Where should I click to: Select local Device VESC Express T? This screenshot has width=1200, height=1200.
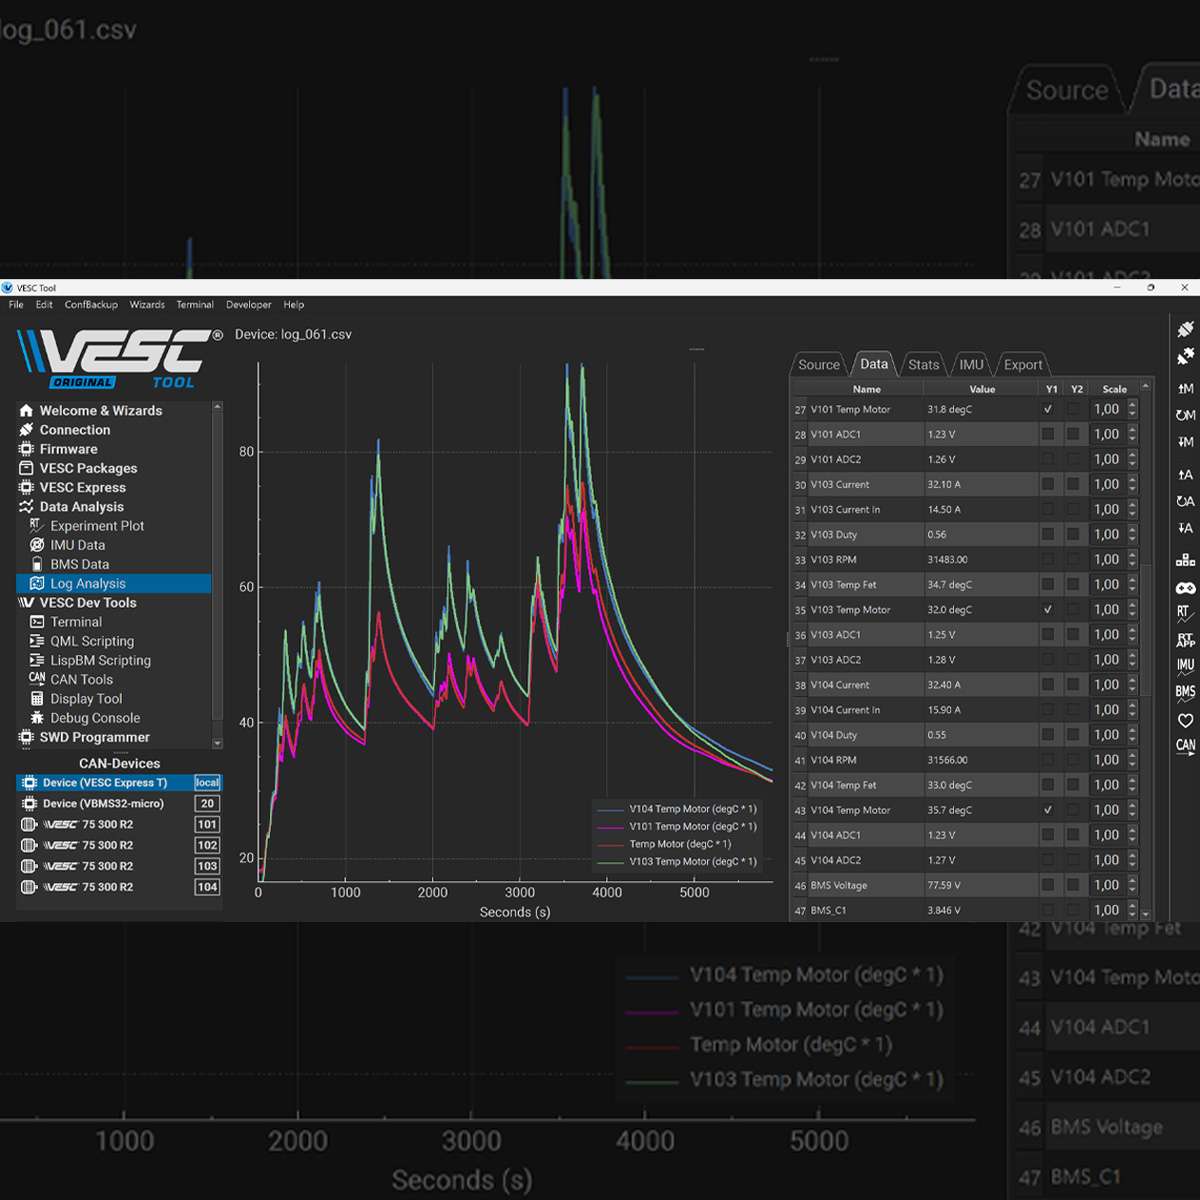point(119,783)
